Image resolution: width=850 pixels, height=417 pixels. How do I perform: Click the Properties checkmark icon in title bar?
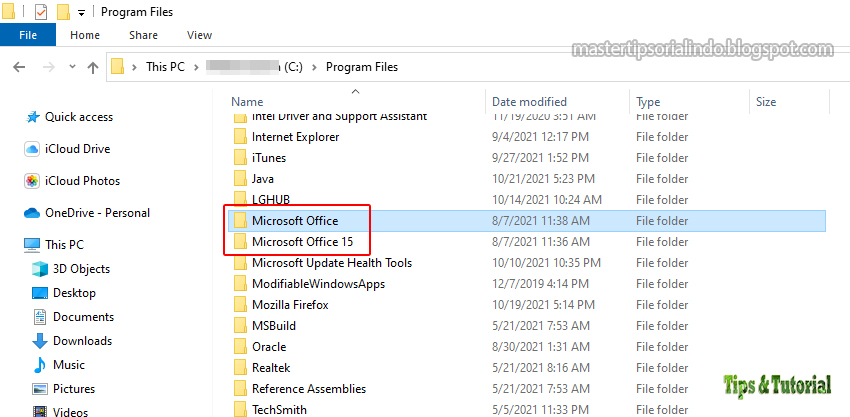coord(41,11)
